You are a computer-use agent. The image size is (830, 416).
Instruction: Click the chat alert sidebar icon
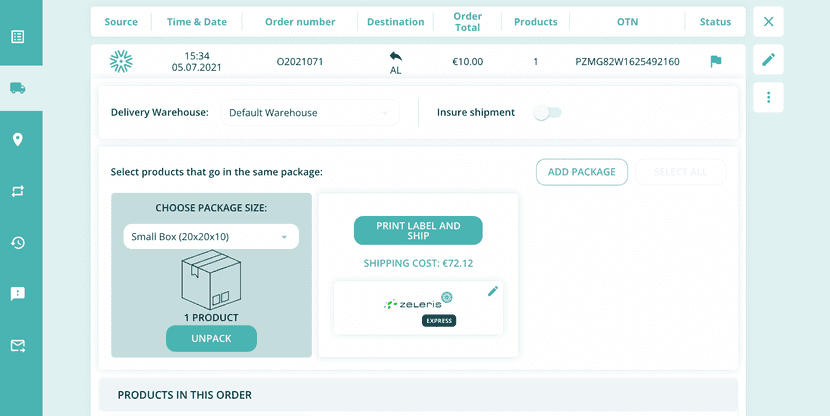pos(18,294)
